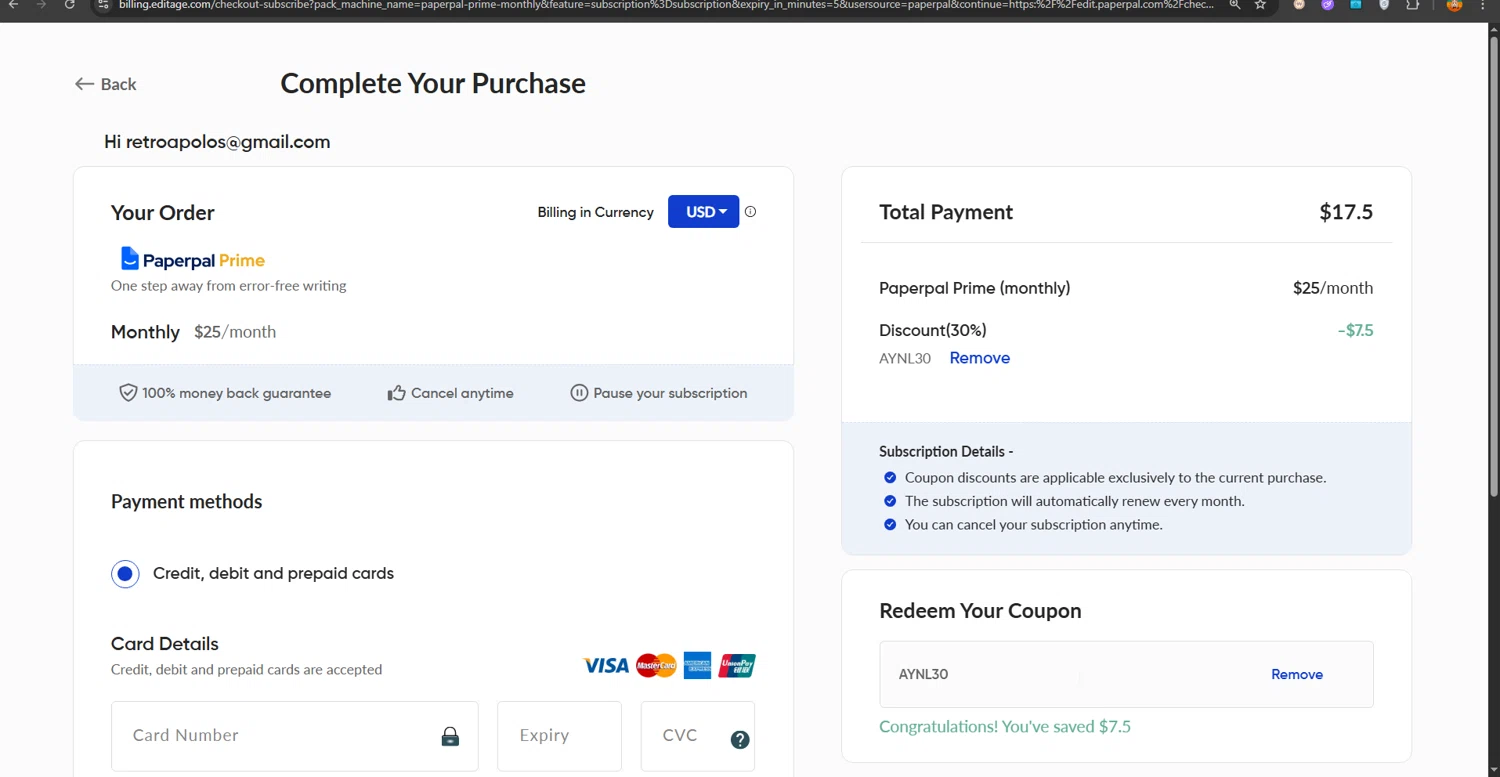
Task: Click the 100% money back guarantee text
Action: [x=236, y=393]
